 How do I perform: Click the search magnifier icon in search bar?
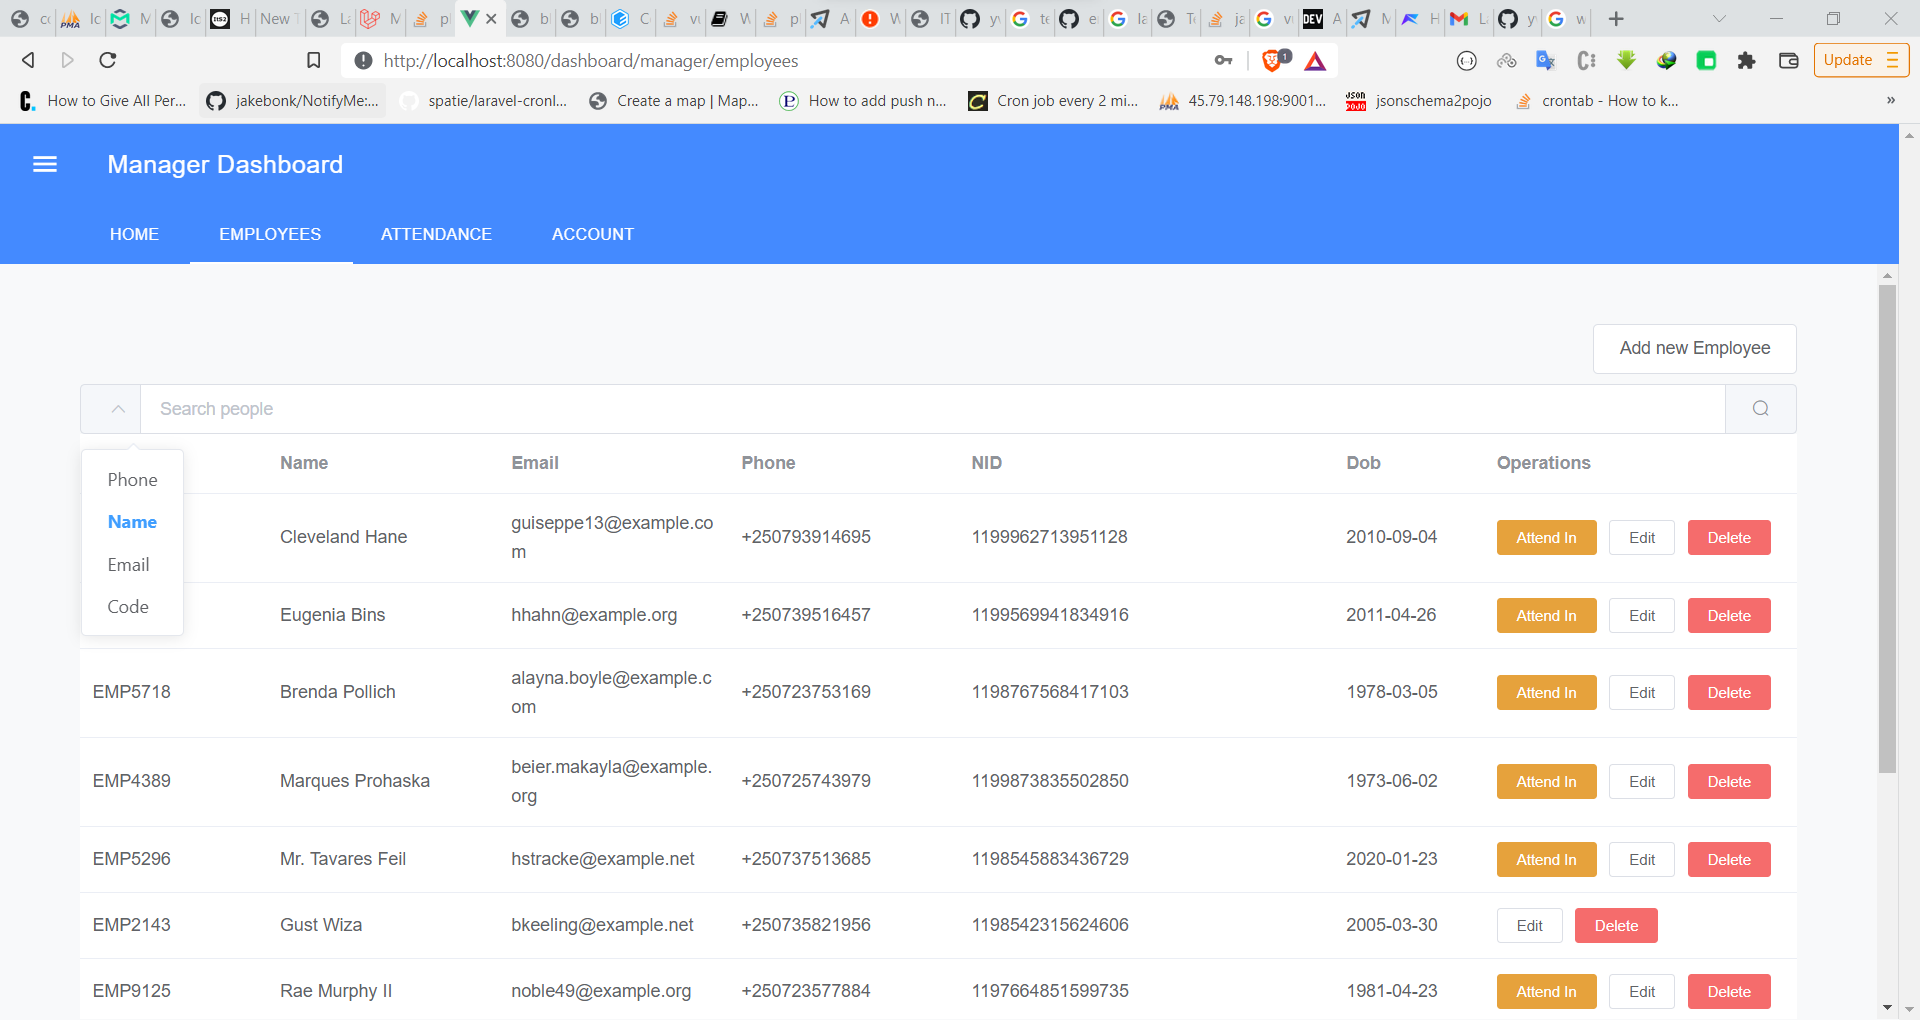(x=1760, y=408)
